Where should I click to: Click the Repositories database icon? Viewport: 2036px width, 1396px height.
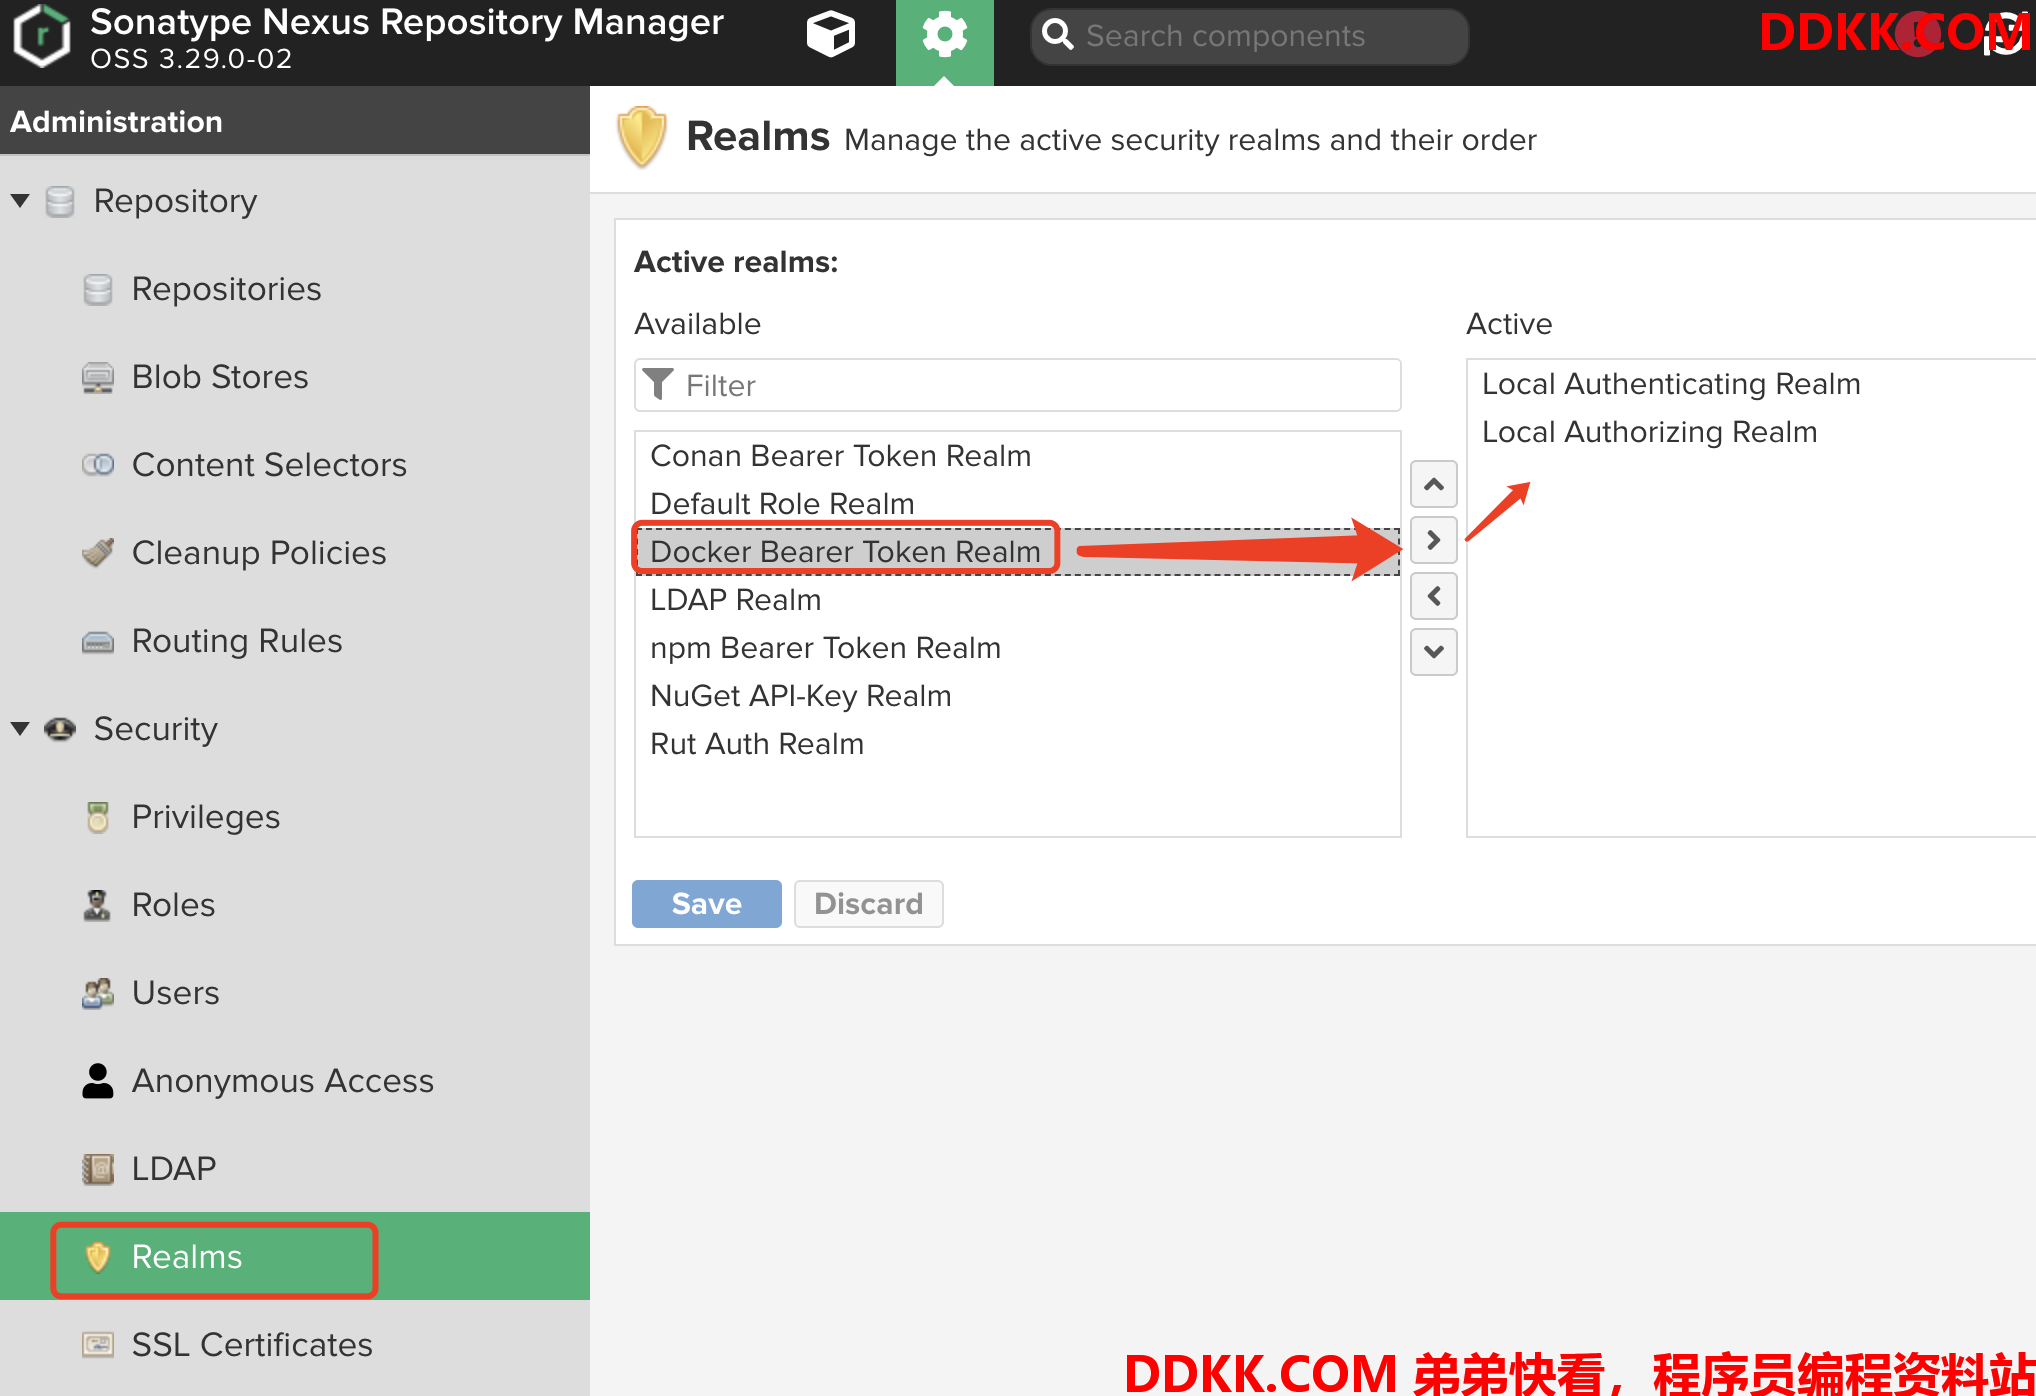98,289
